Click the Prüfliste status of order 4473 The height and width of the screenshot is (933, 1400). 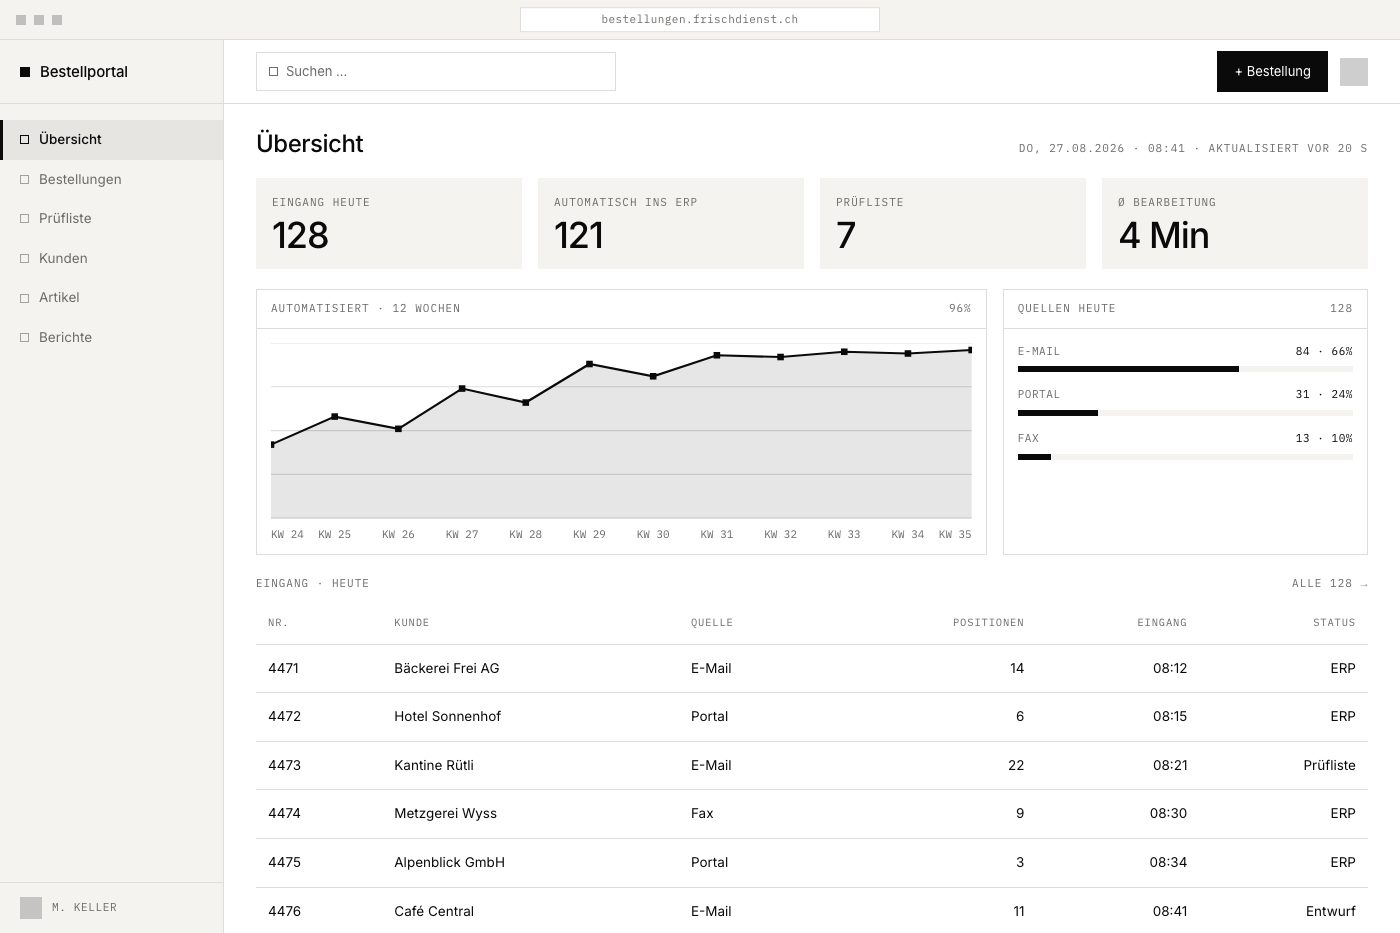point(1329,766)
